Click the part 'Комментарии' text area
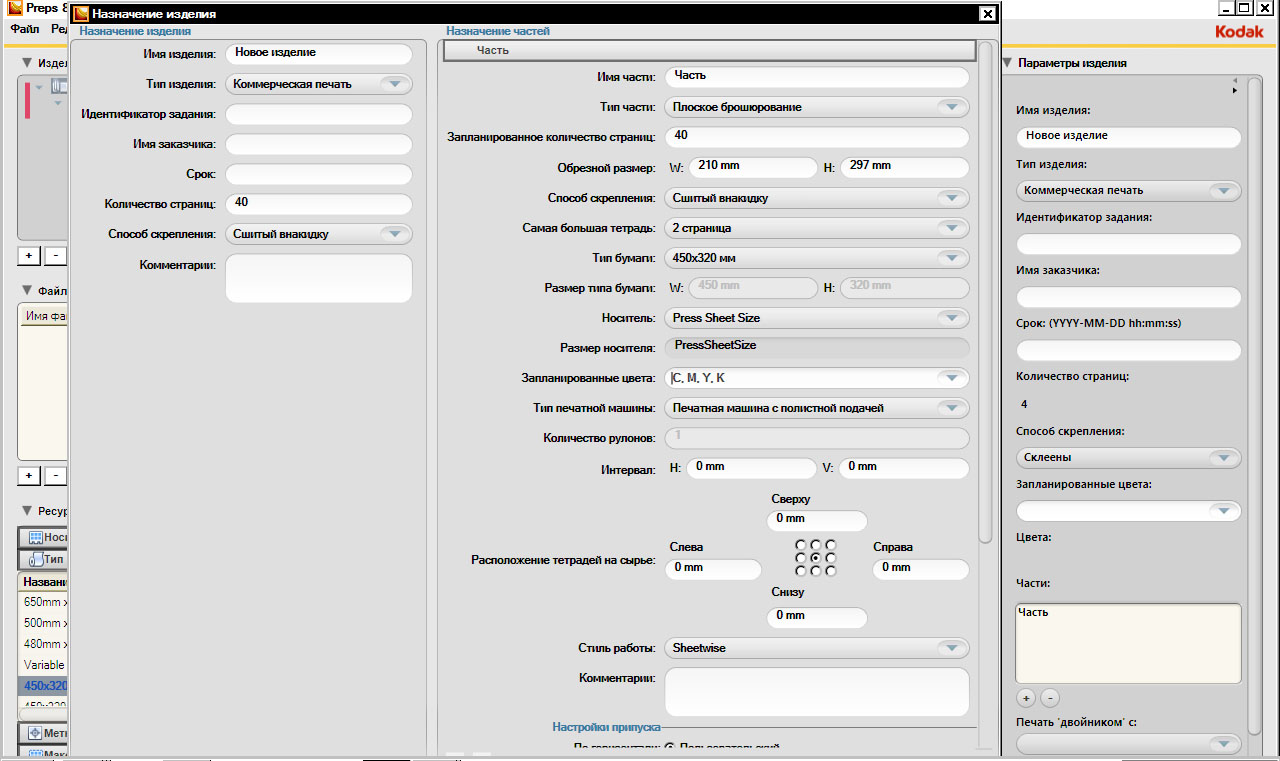The width and height of the screenshot is (1280, 761). pyautogui.click(x=817, y=692)
